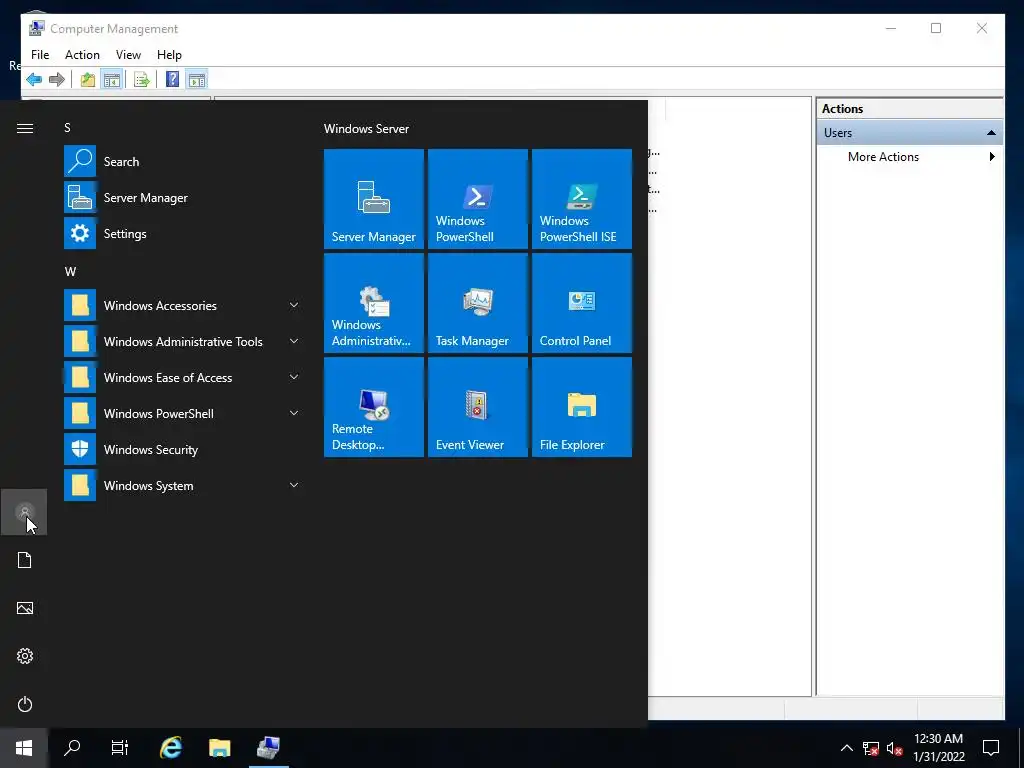
Task: Expand the Windows Ease of Access folder
Action: (x=182, y=377)
